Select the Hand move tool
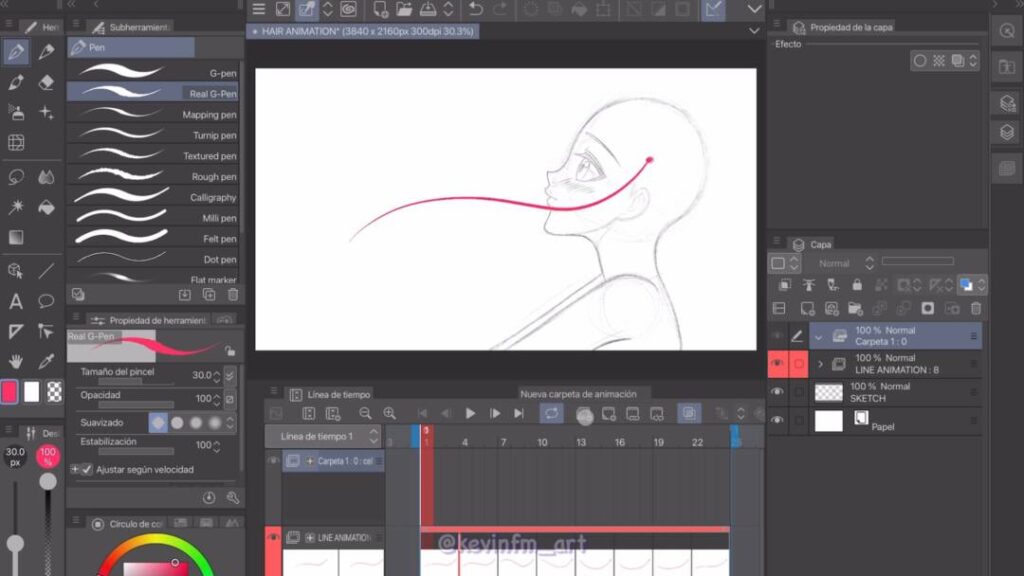This screenshot has height=576, width=1024. coord(16,361)
